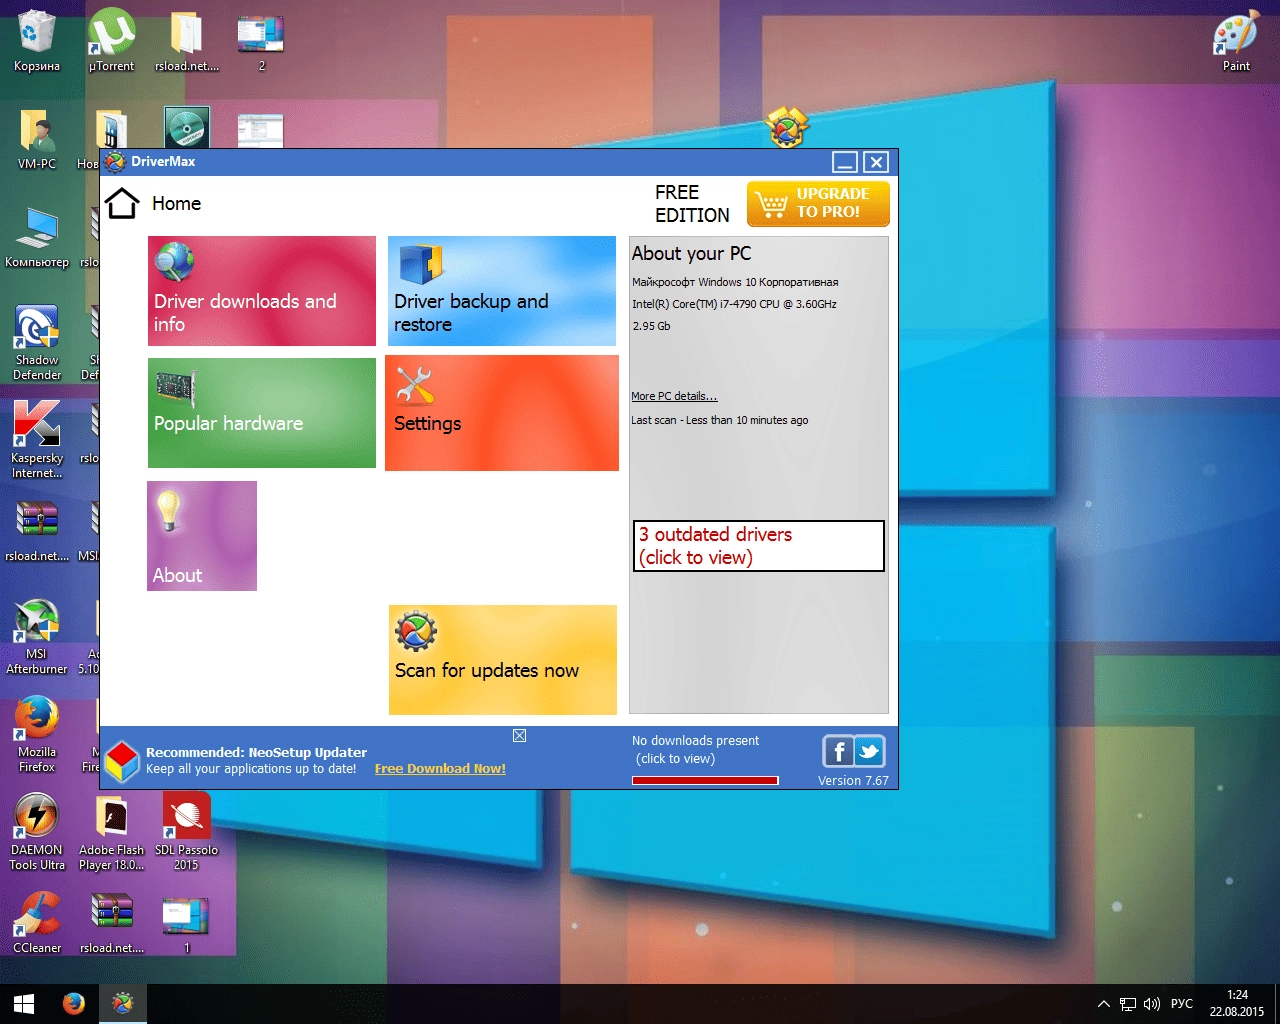Follow the Free Download Now link
Image resolution: width=1280 pixels, height=1024 pixels.
click(440, 769)
